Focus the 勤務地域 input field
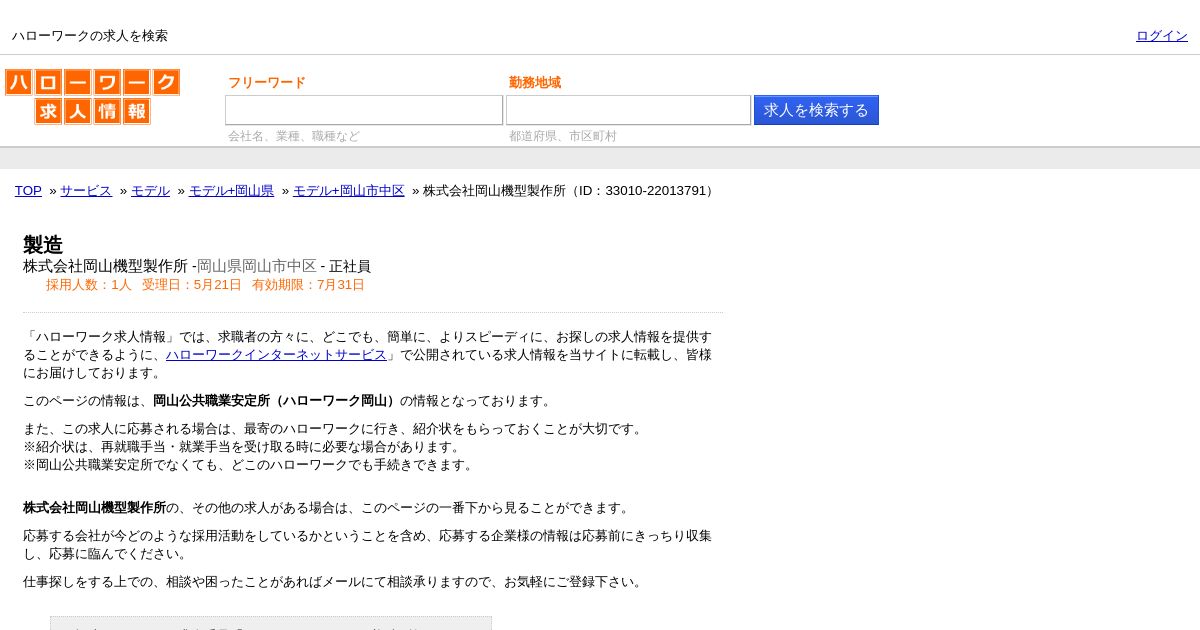 click(x=628, y=110)
